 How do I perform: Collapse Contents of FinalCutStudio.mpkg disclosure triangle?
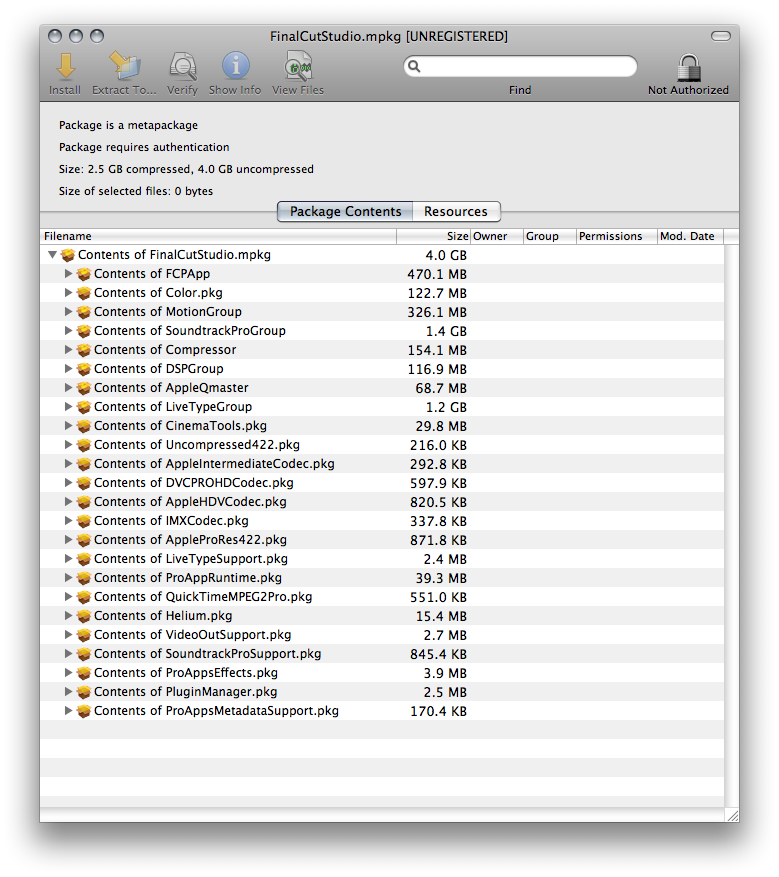click(x=53, y=255)
